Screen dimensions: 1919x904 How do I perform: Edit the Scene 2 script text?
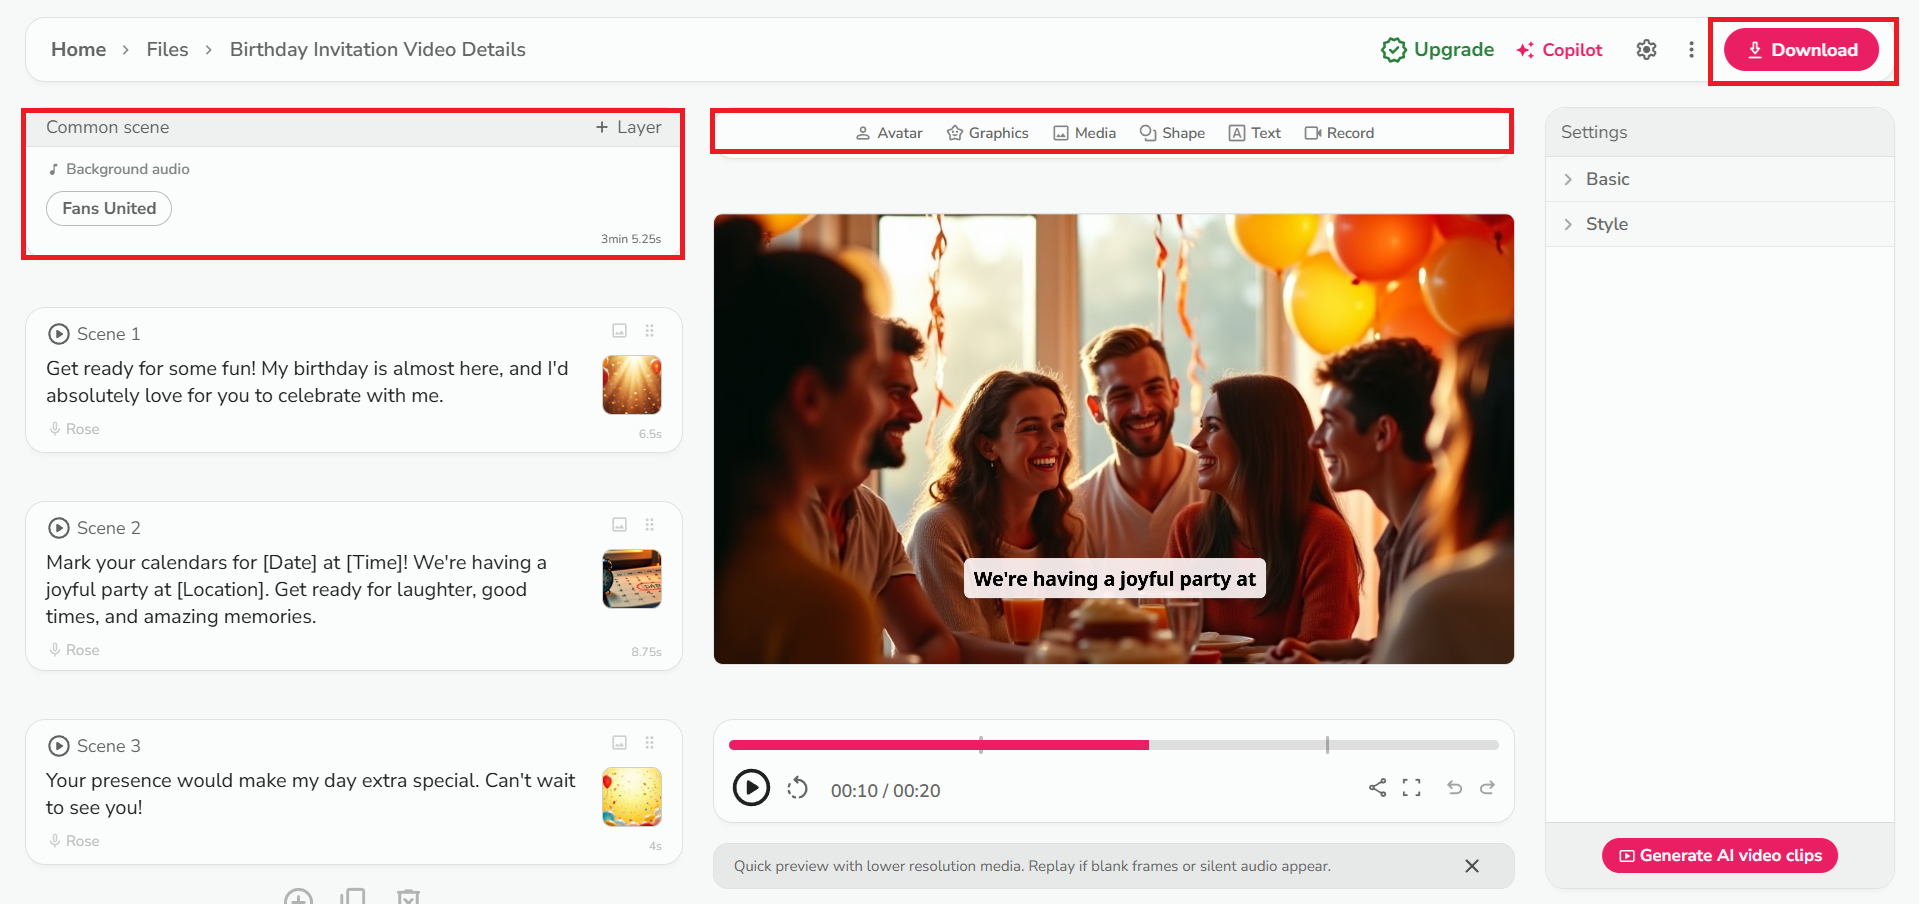[296, 590]
